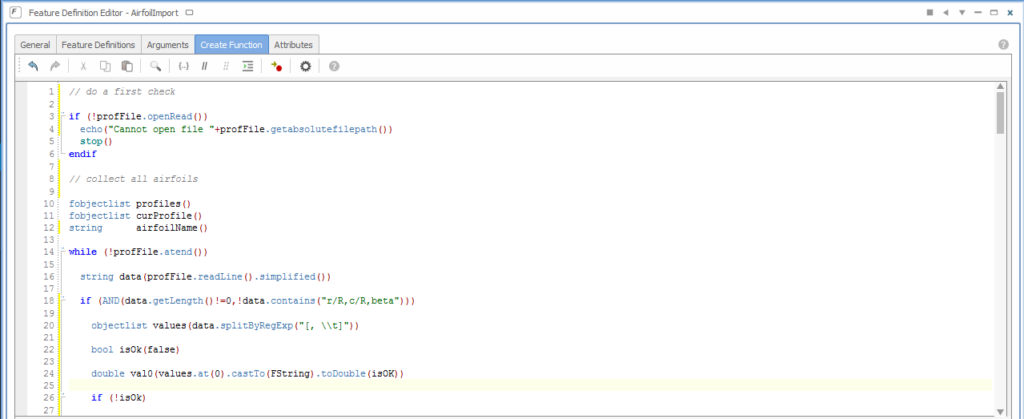Click the copy icon in the toolbar
Viewport: 1024px width, 419px height.
[105, 66]
